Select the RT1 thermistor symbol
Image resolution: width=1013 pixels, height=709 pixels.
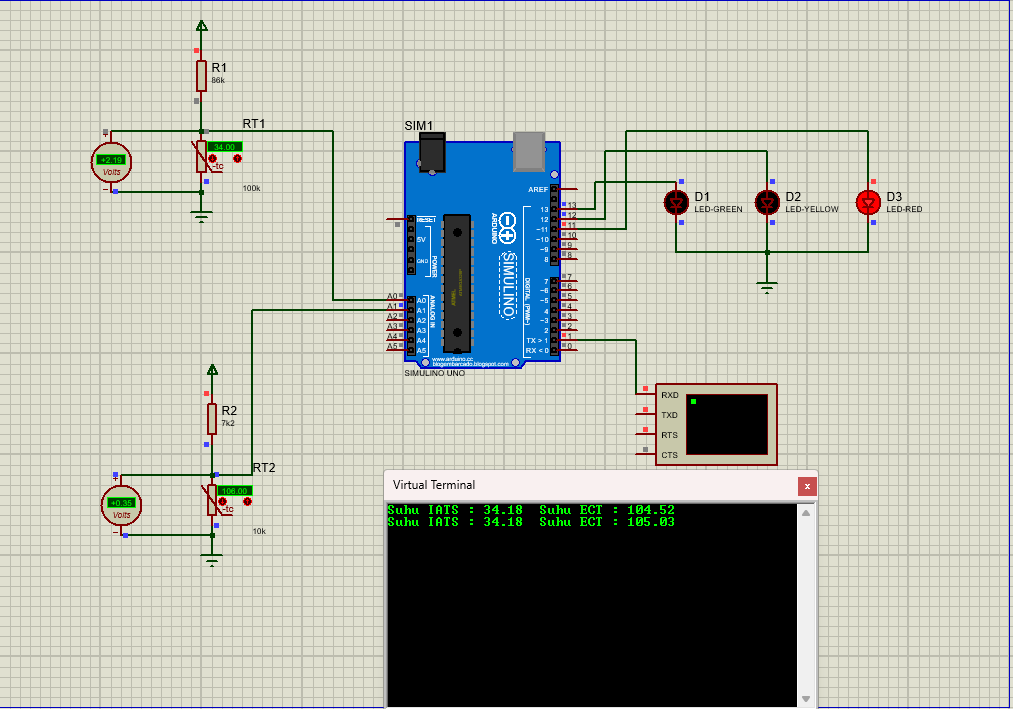click(202, 157)
